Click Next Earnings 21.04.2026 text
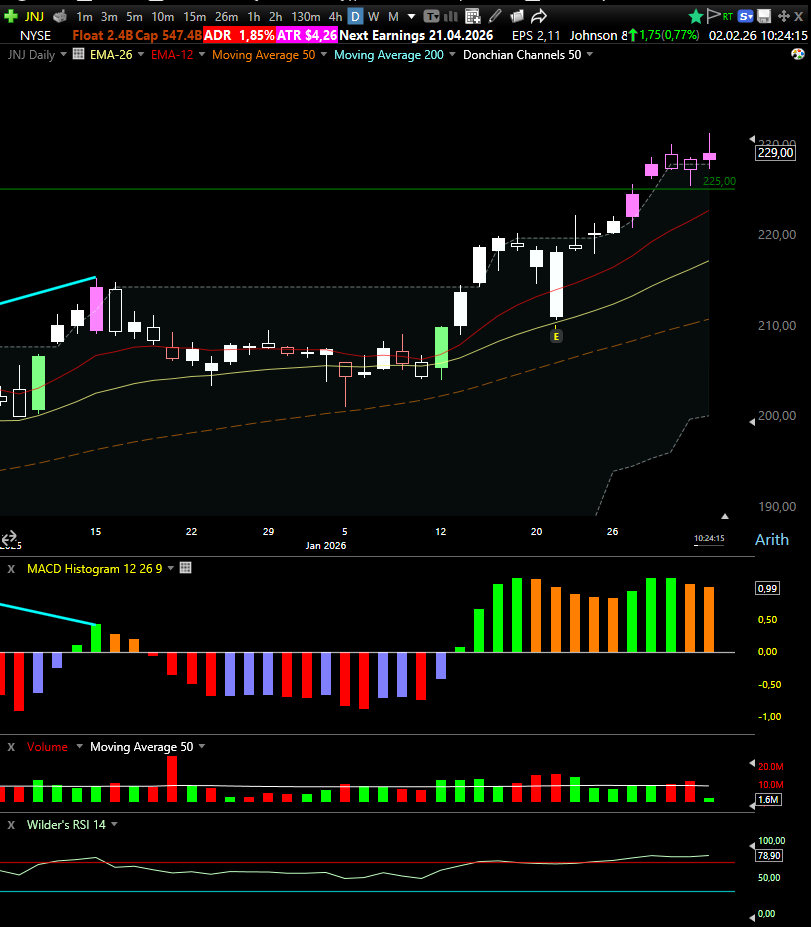The width and height of the screenshot is (811, 927). coord(416,35)
